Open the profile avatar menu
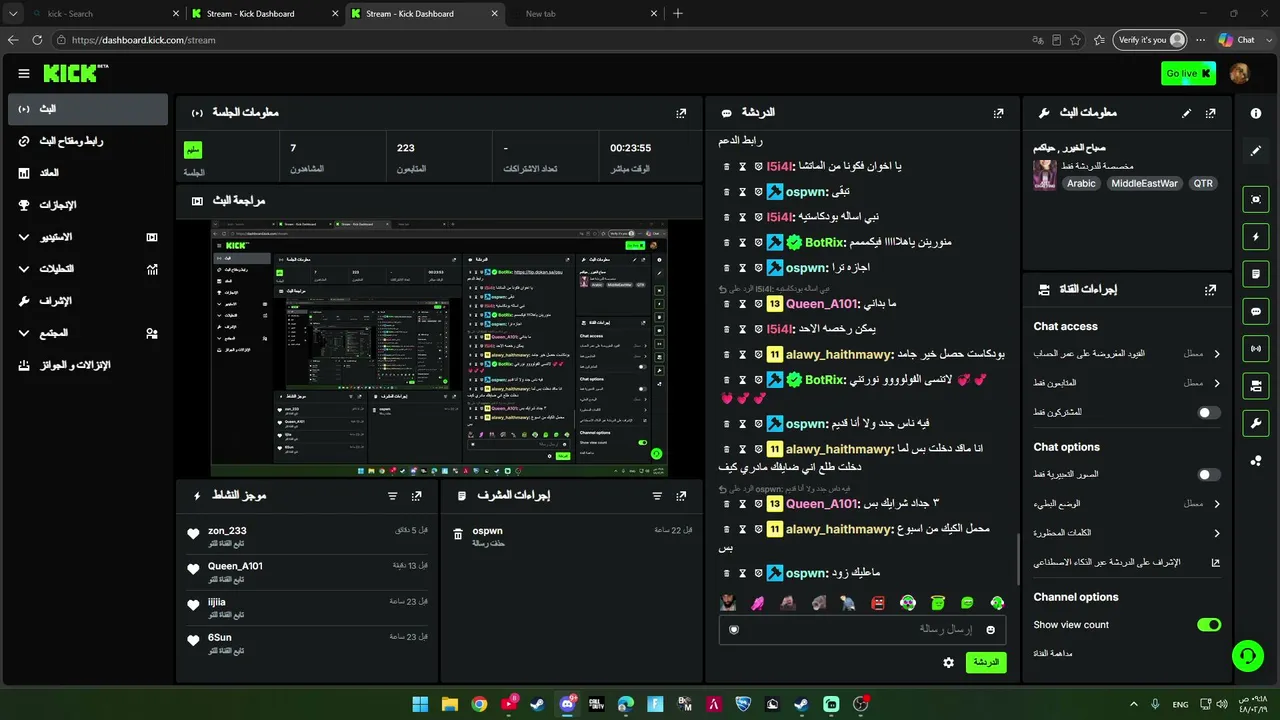The width and height of the screenshot is (1280, 720). pos(1239,73)
